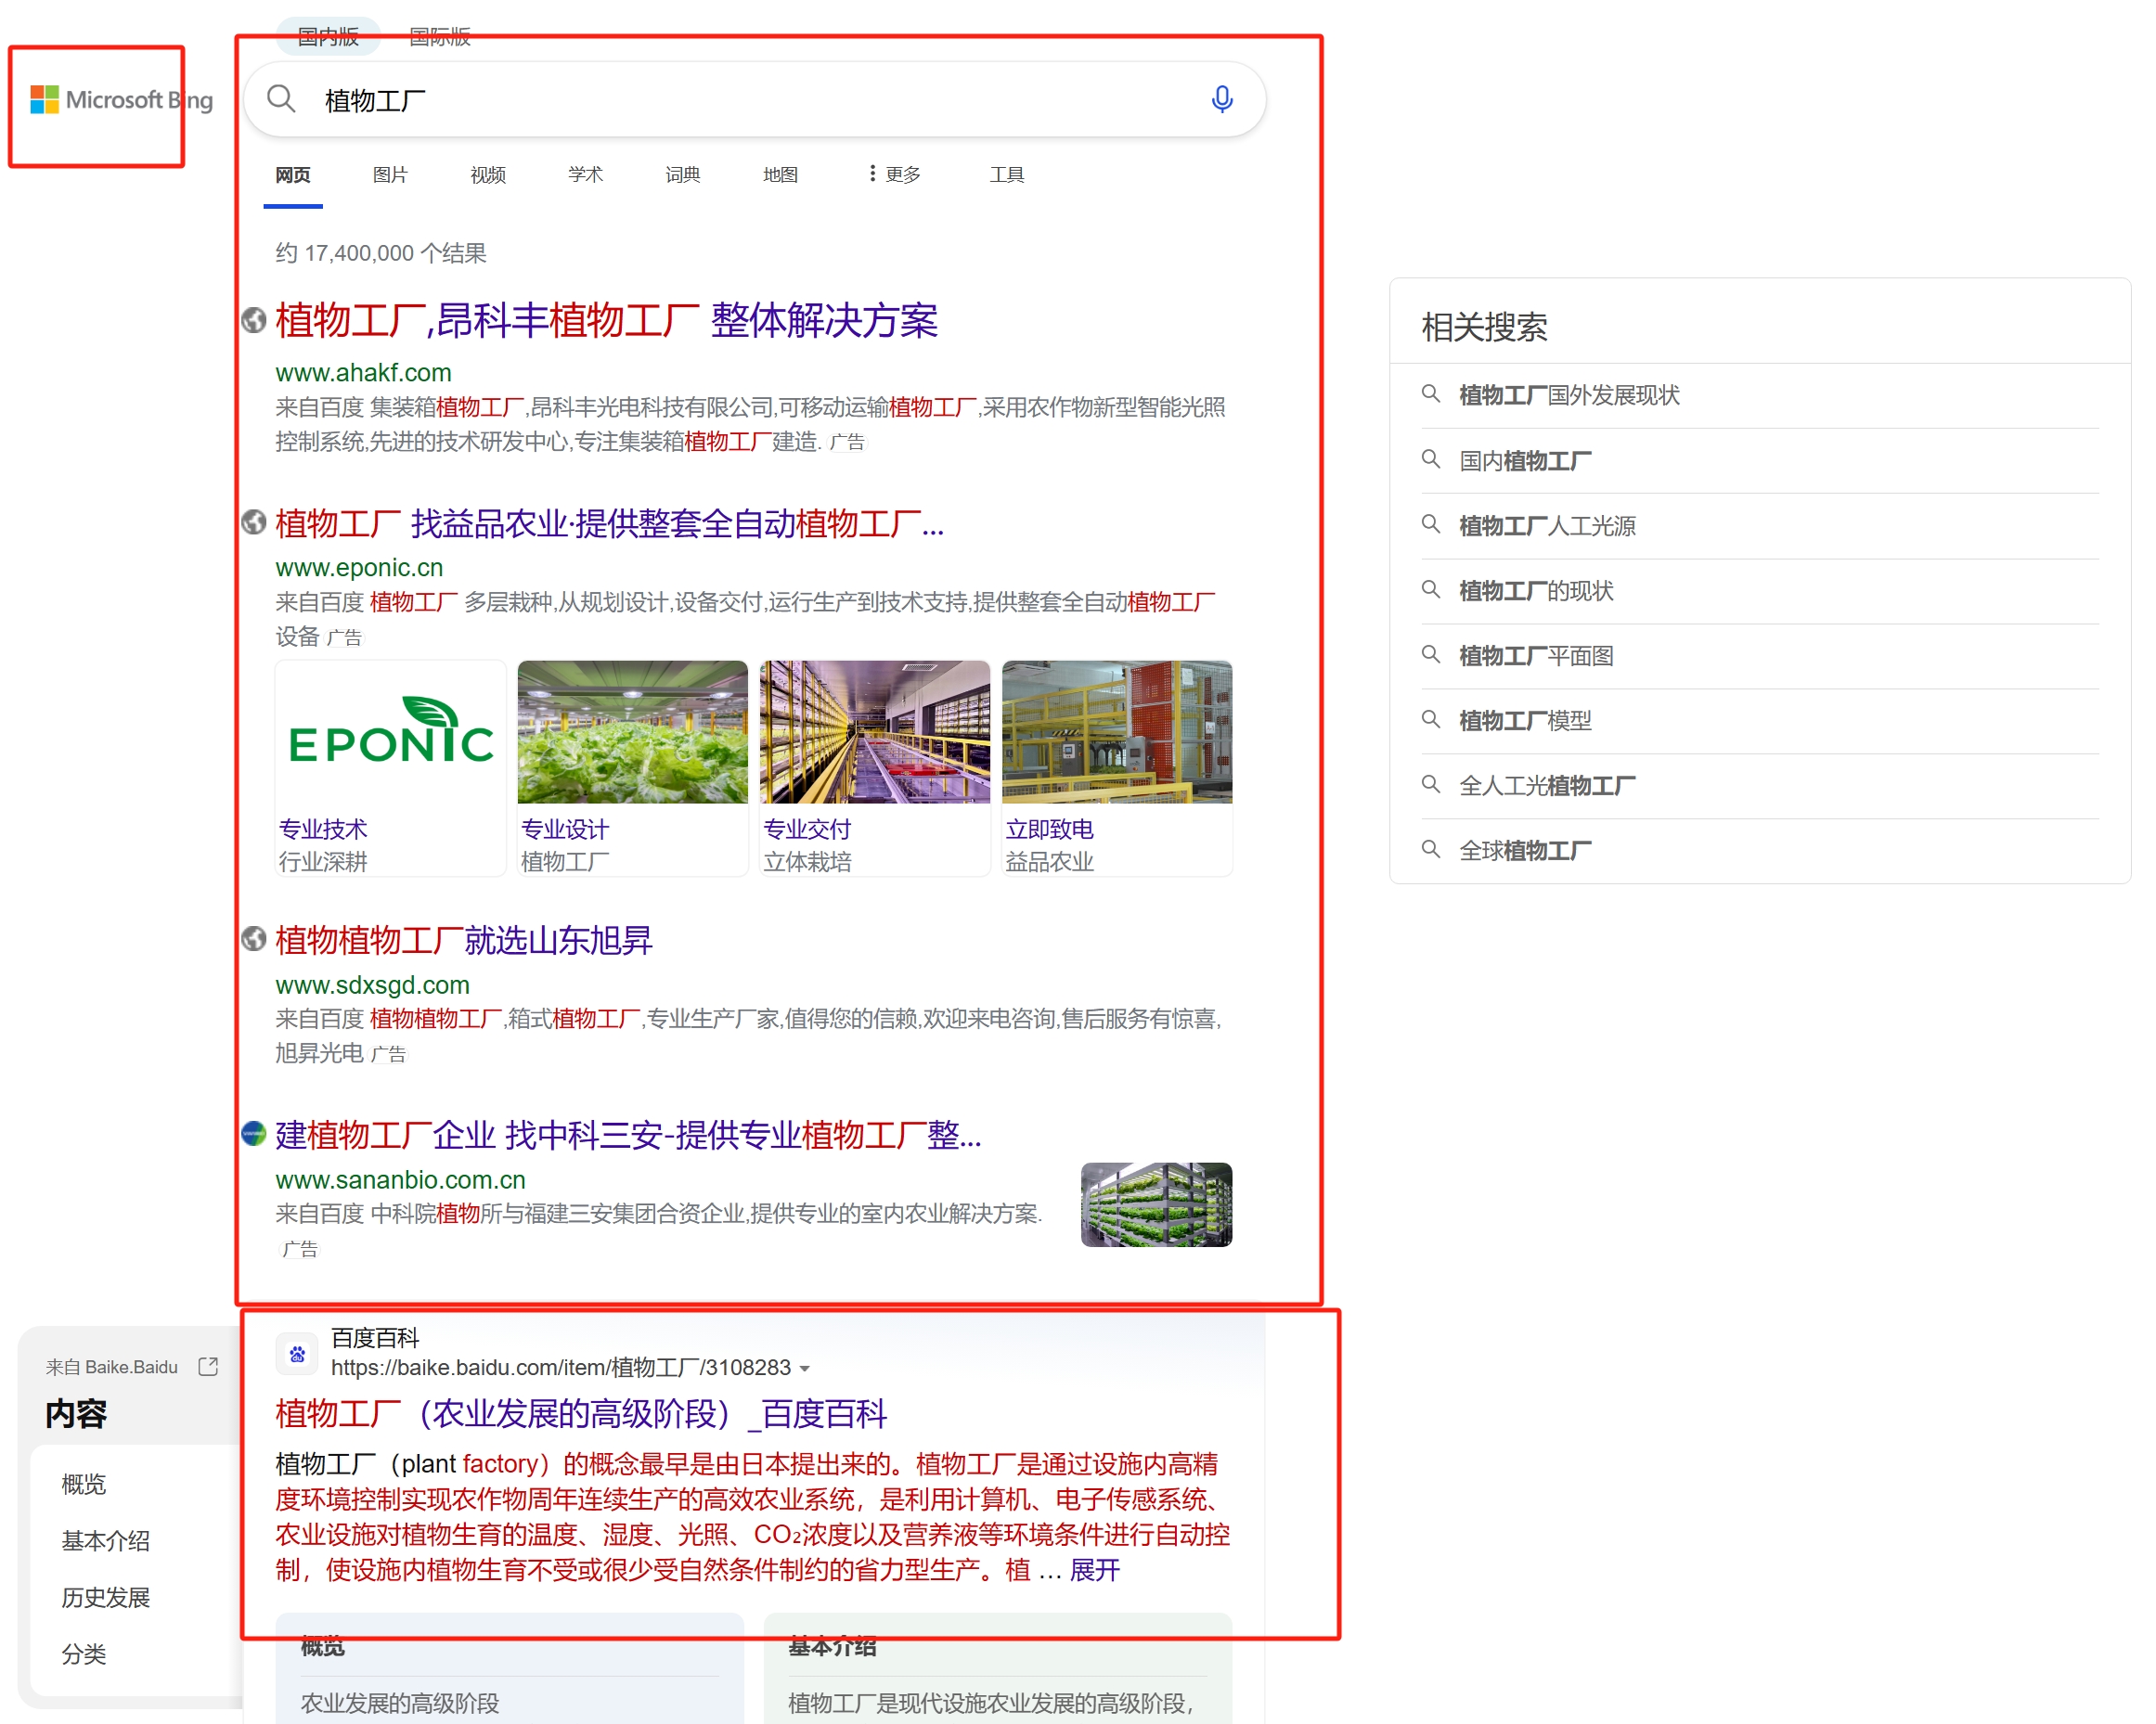Screen dimensions: 2156x1724
Task: Open the 更多 dropdown menu
Action: pyautogui.click(x=893, y=174)
